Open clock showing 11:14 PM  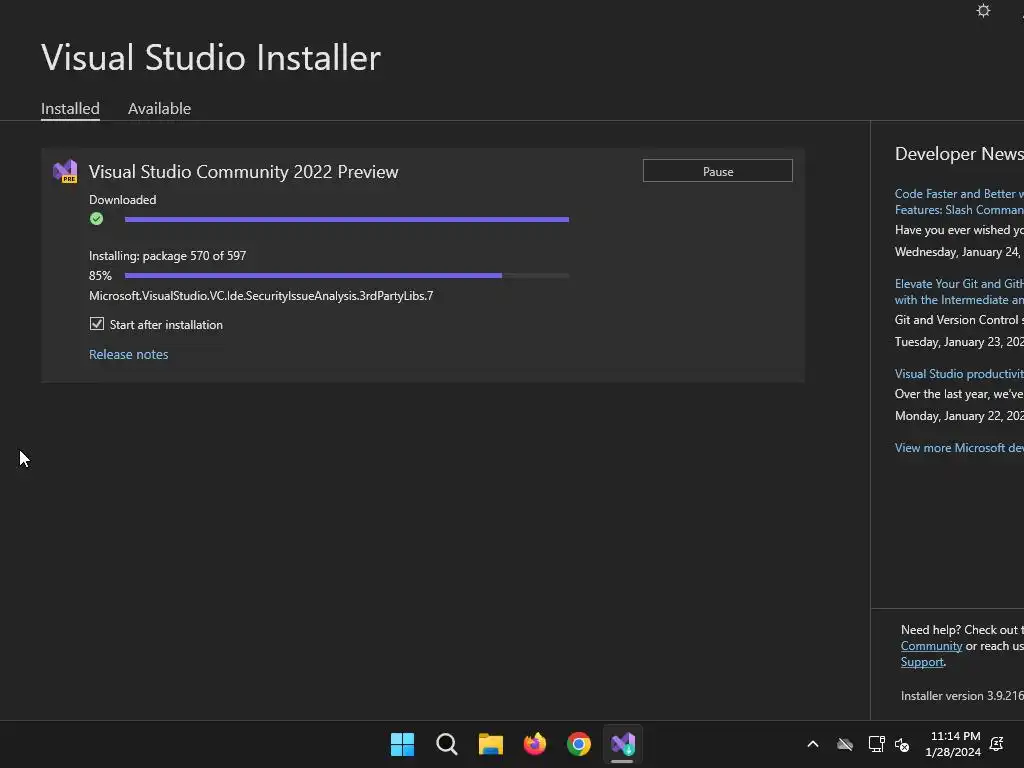click(x=954, y=744)
